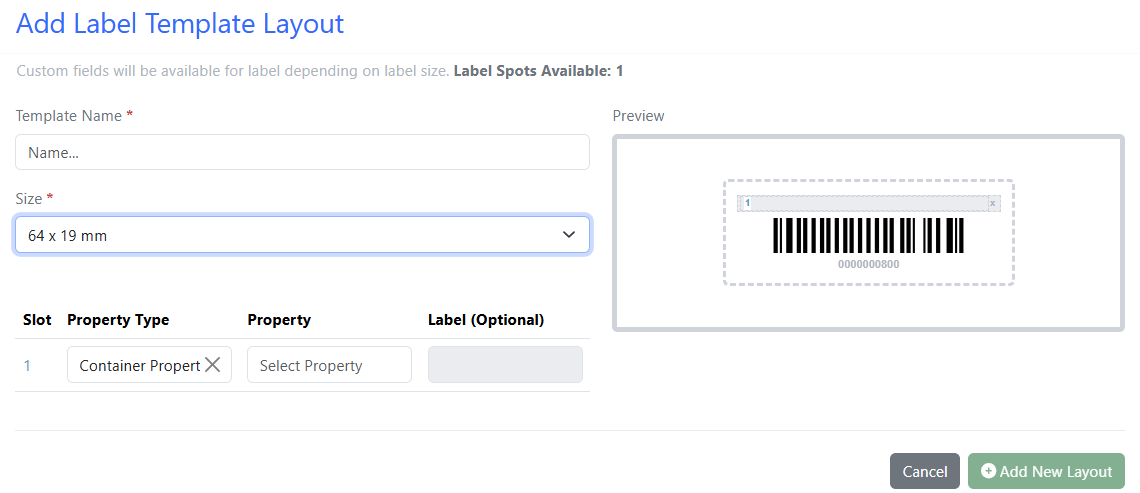Cancel the label template dialog
Screen dimensions: 1140x493
(924, 471)
